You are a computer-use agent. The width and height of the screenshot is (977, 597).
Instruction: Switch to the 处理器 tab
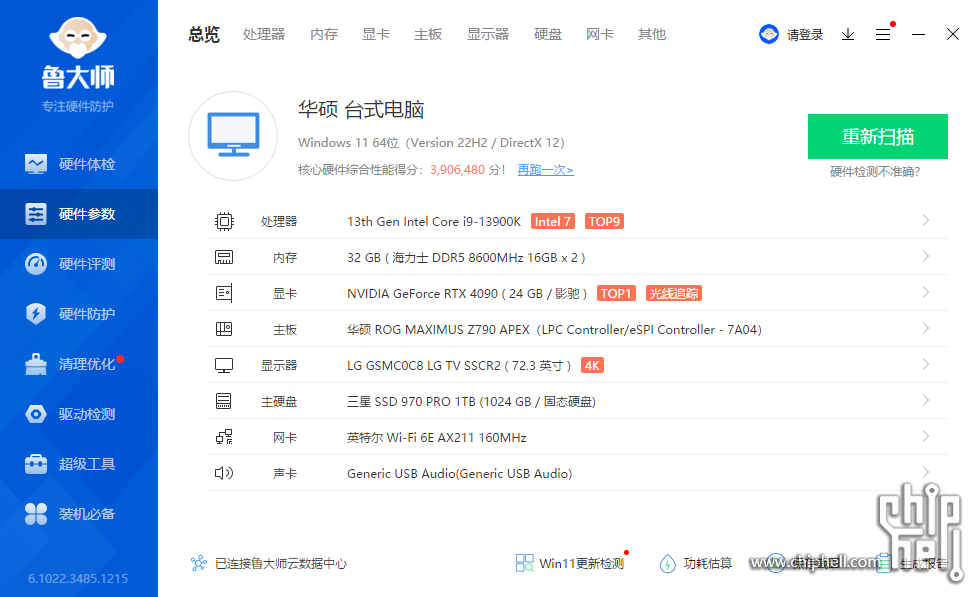coord(264,34)
